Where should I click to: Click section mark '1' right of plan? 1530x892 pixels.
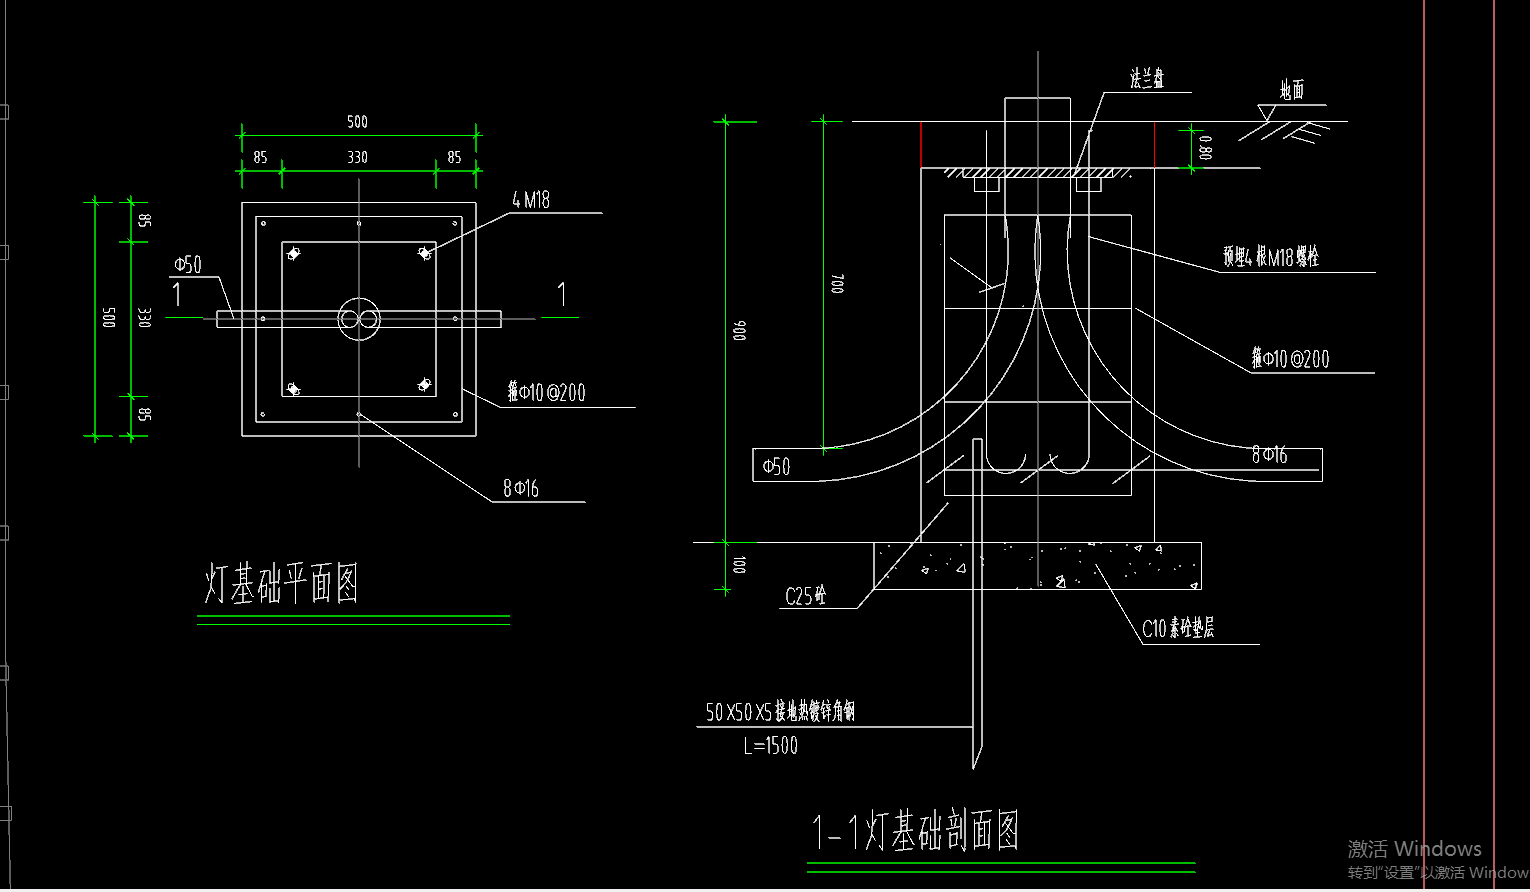(562, 294)
